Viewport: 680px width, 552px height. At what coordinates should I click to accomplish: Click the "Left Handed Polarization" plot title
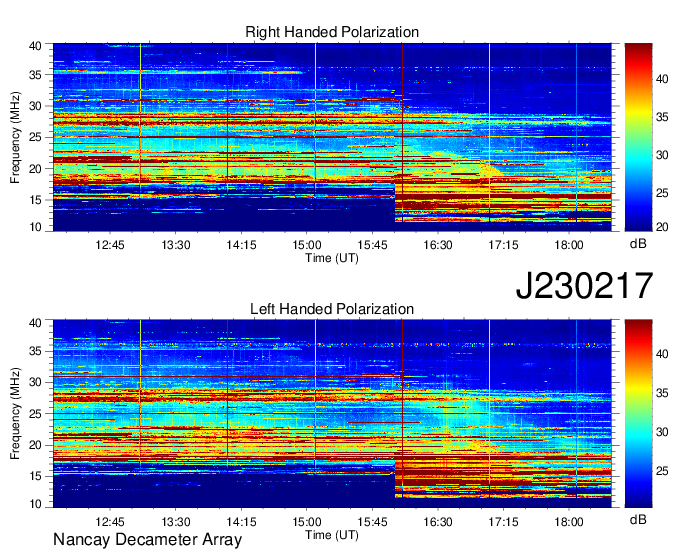click(x=332, y=309)
